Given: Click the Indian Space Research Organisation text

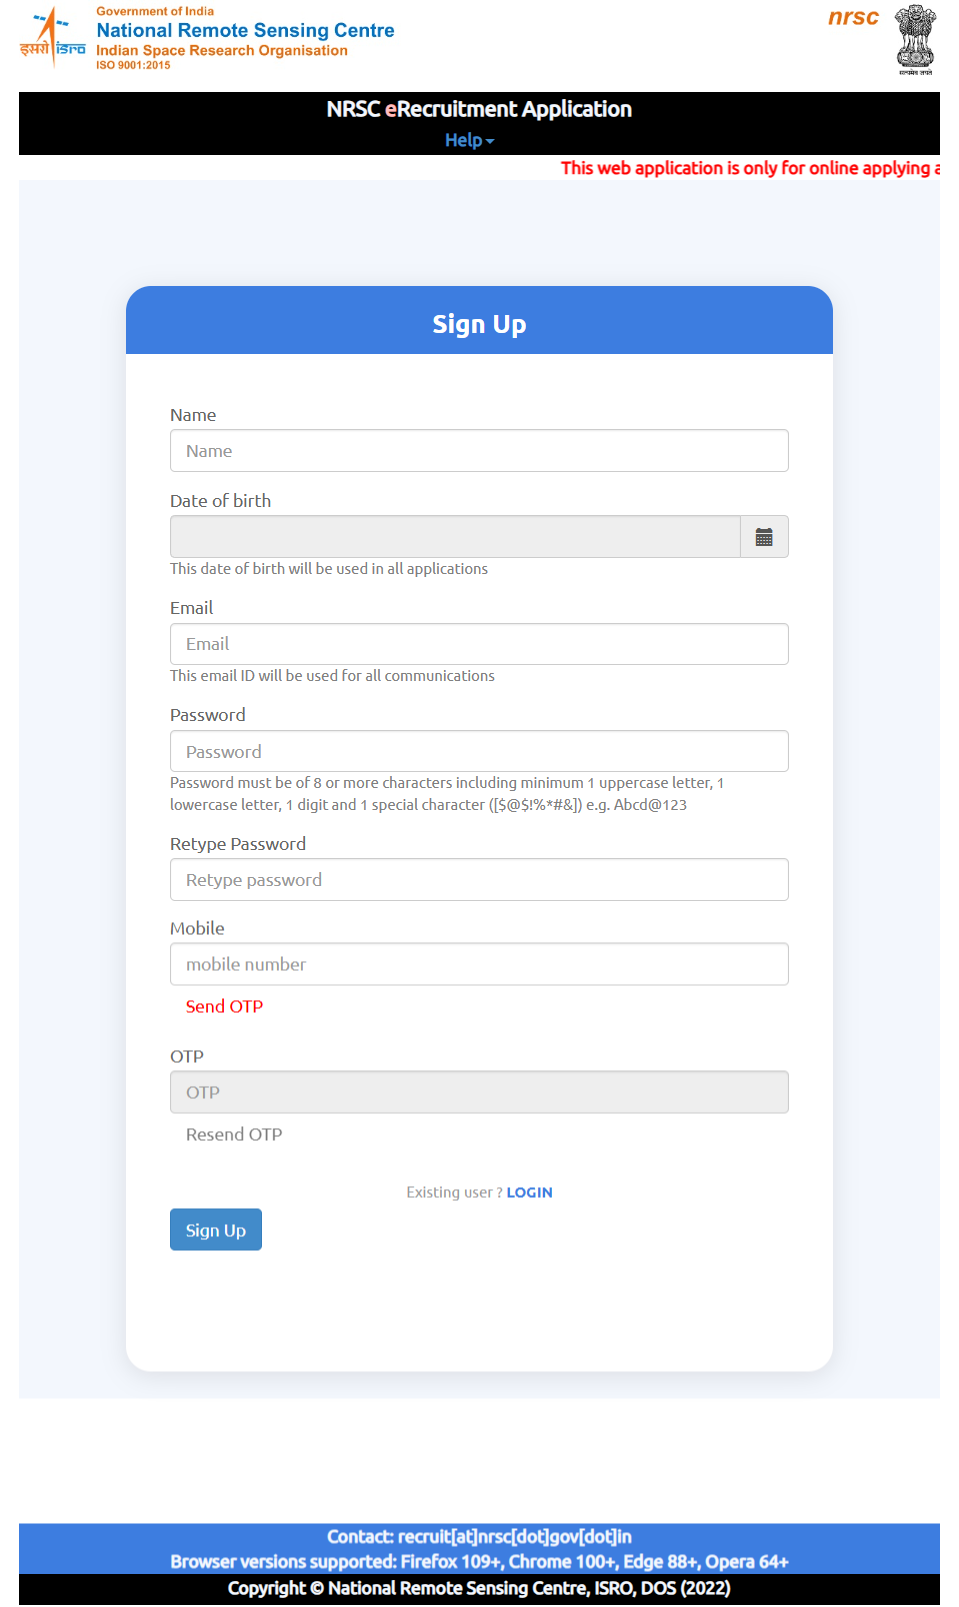Looking at the screenshot, I should tap(222, 50).
